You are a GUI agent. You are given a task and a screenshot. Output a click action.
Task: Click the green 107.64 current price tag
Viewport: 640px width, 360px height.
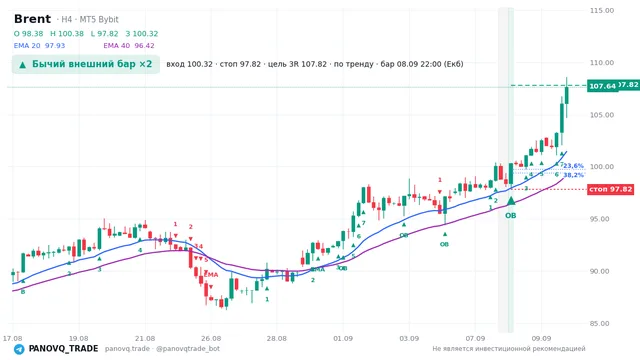pyautogui.click(x=602, y=86)
